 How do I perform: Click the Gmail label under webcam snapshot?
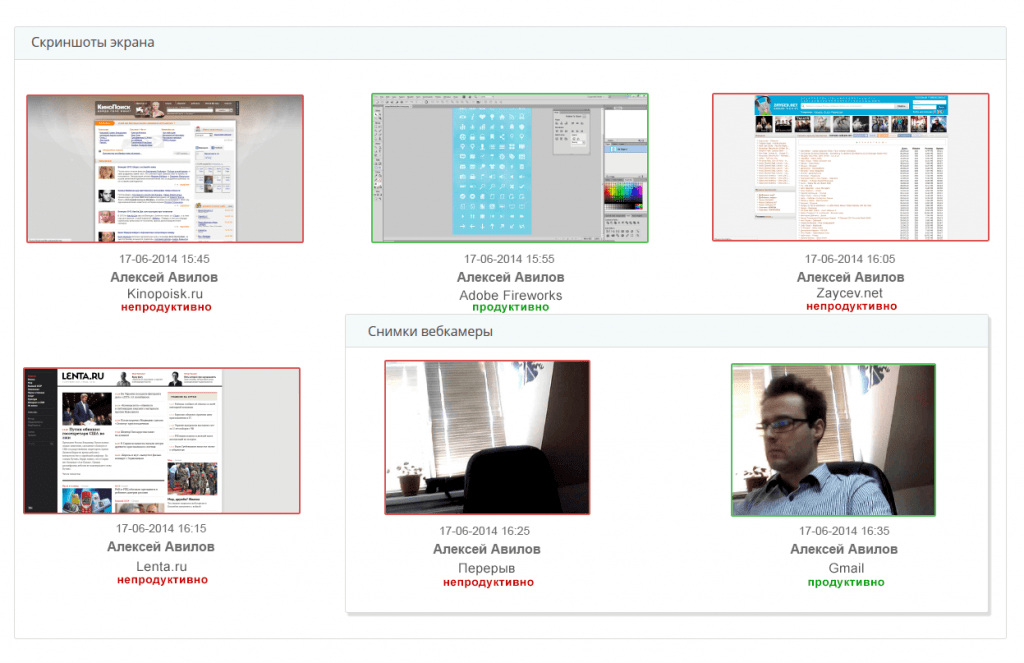click(x=845, y=568)
